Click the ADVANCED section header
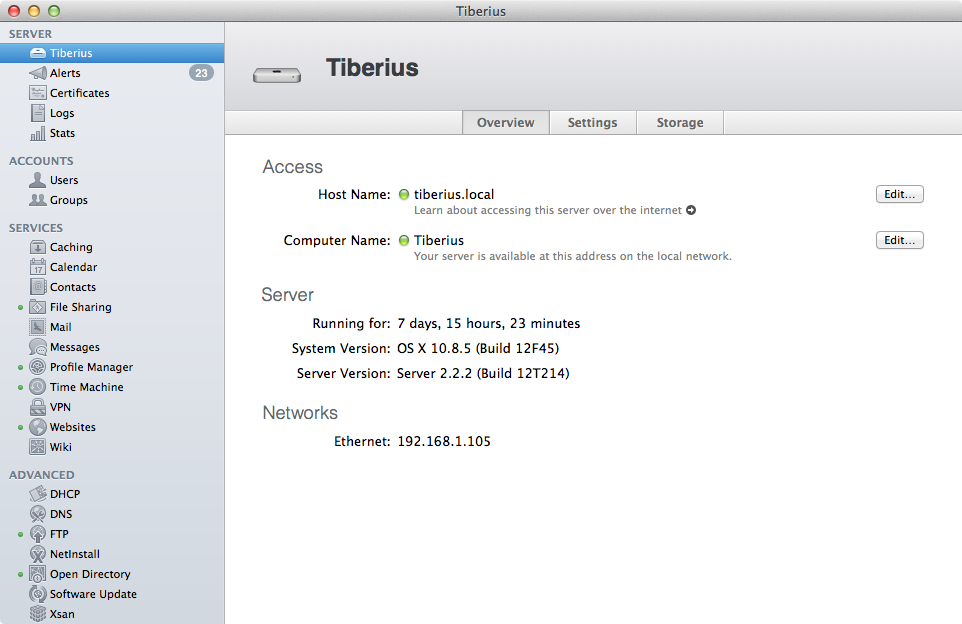This screenshot has width=962, height=624. [42, 475]
